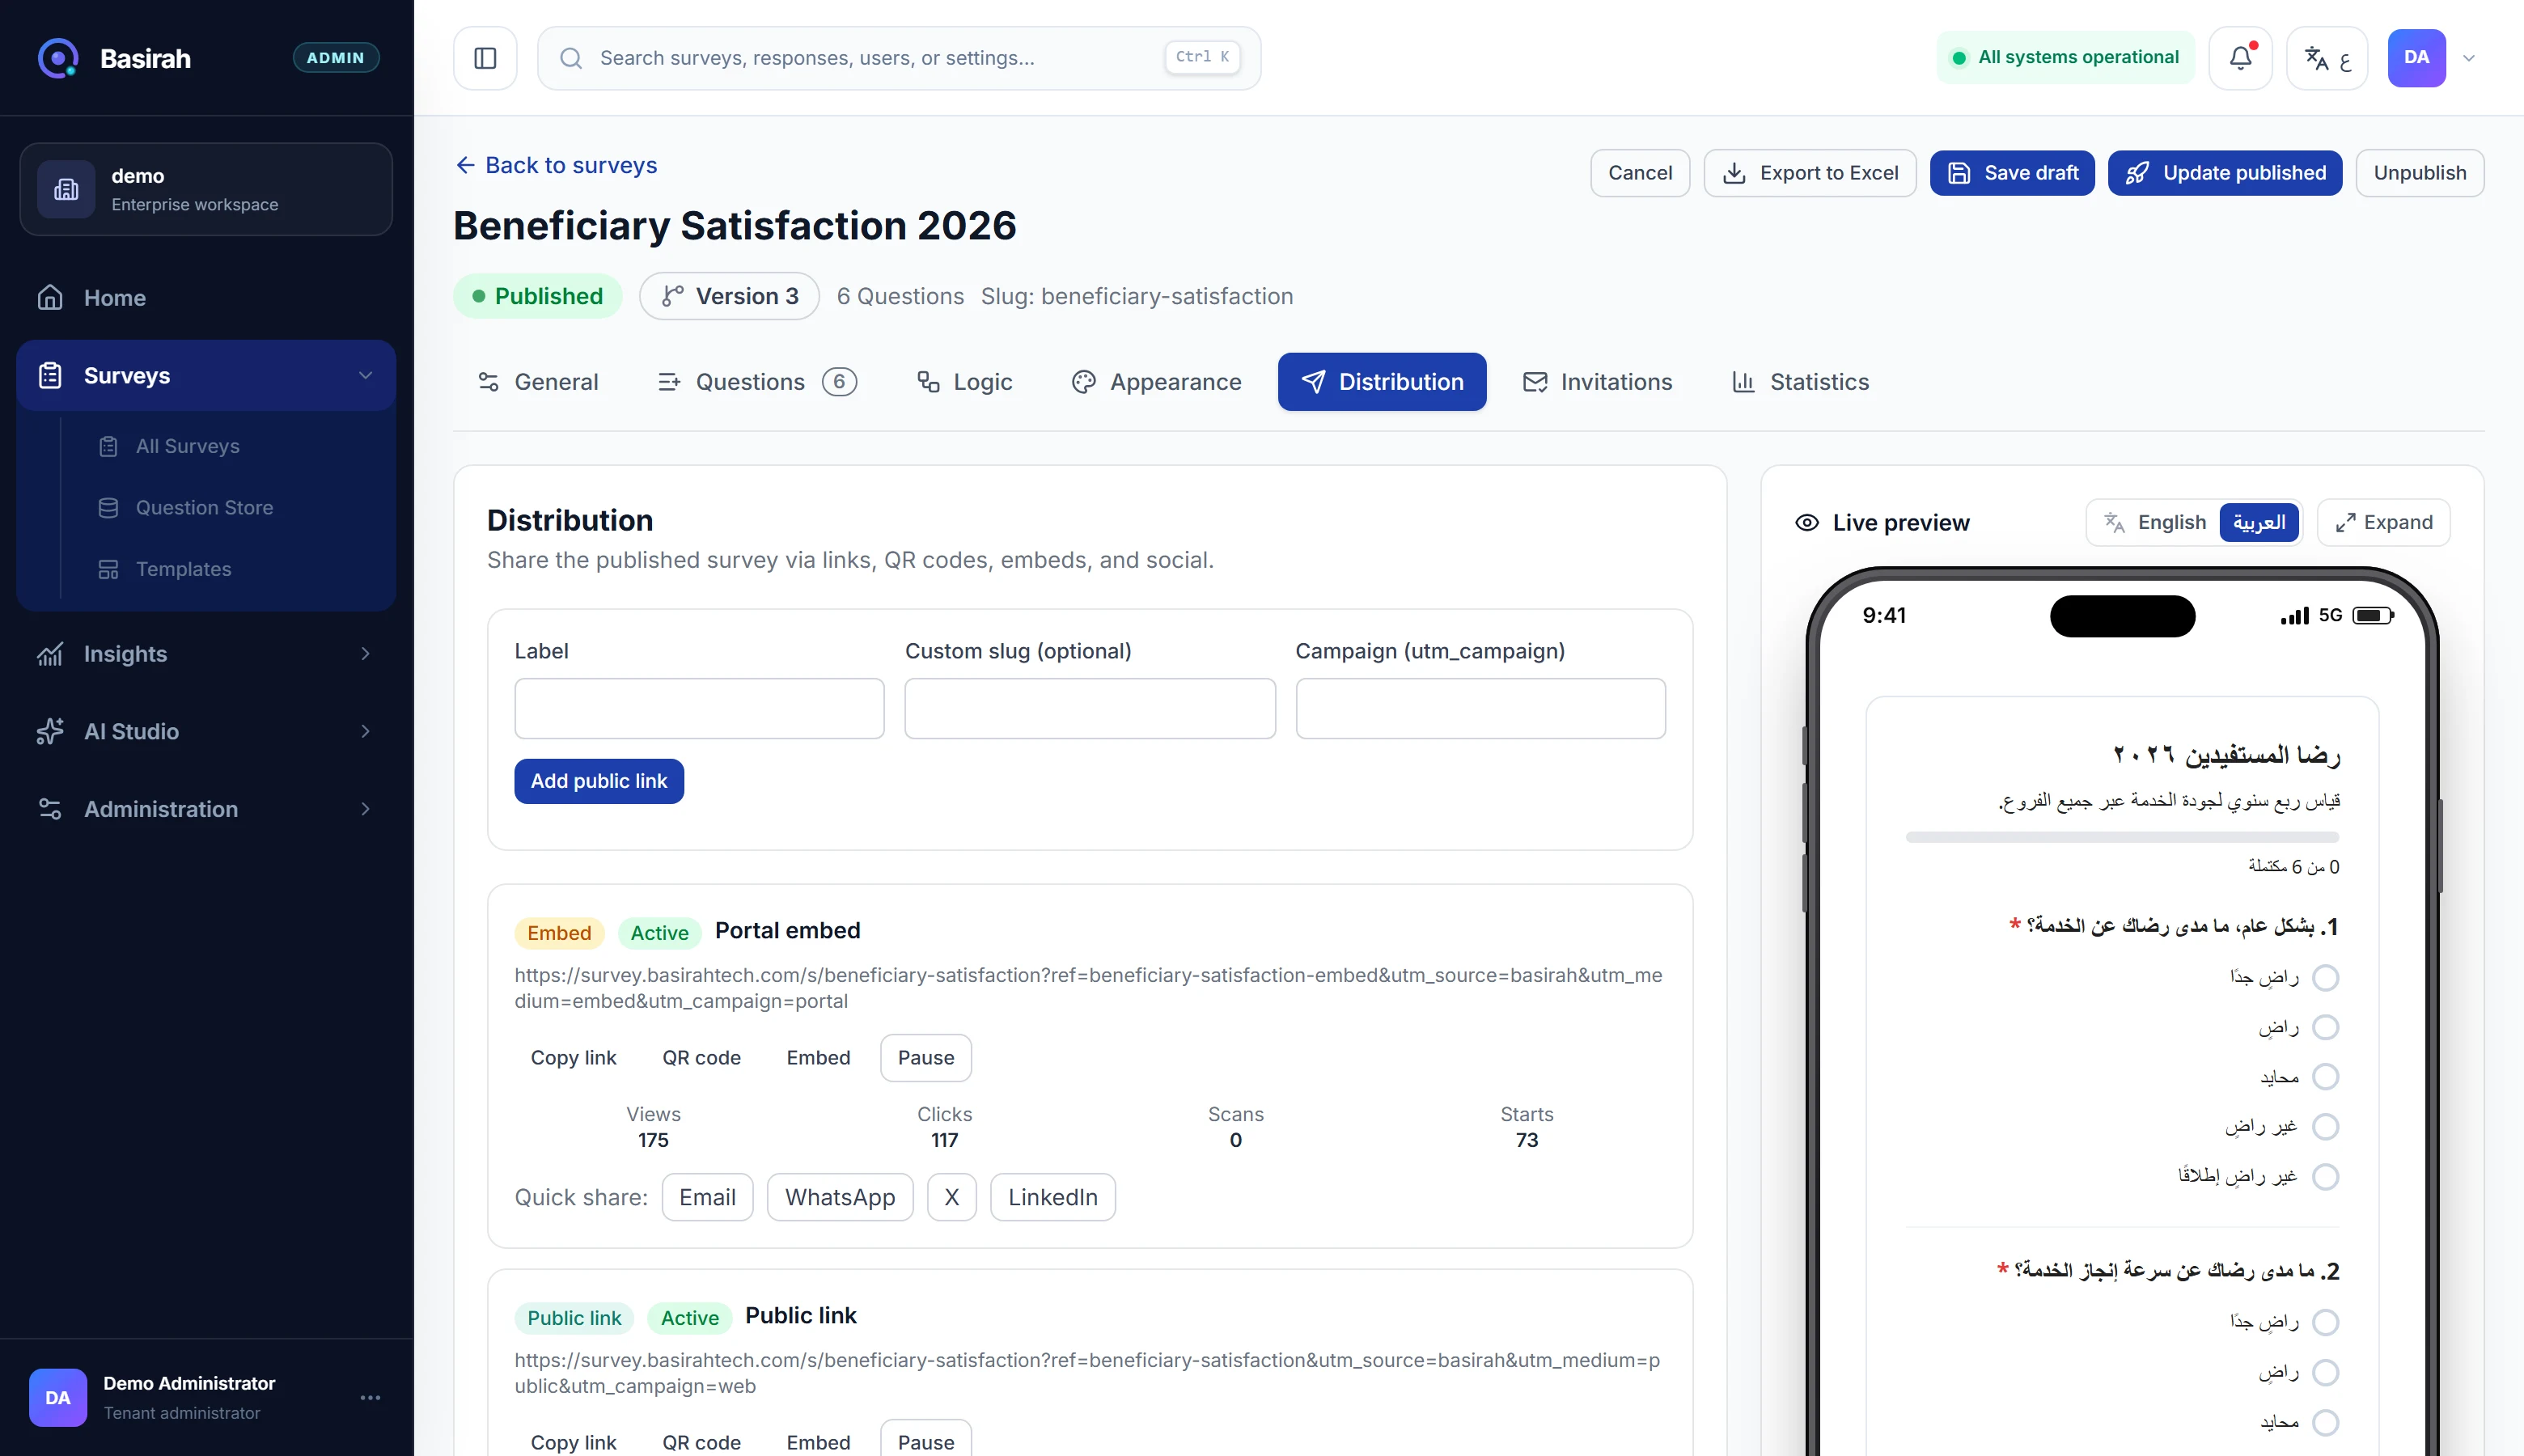Viewport: 2524px width, 1456px height.
Task: Pause the Portal embed link
Action: [x=926, y=1058]
